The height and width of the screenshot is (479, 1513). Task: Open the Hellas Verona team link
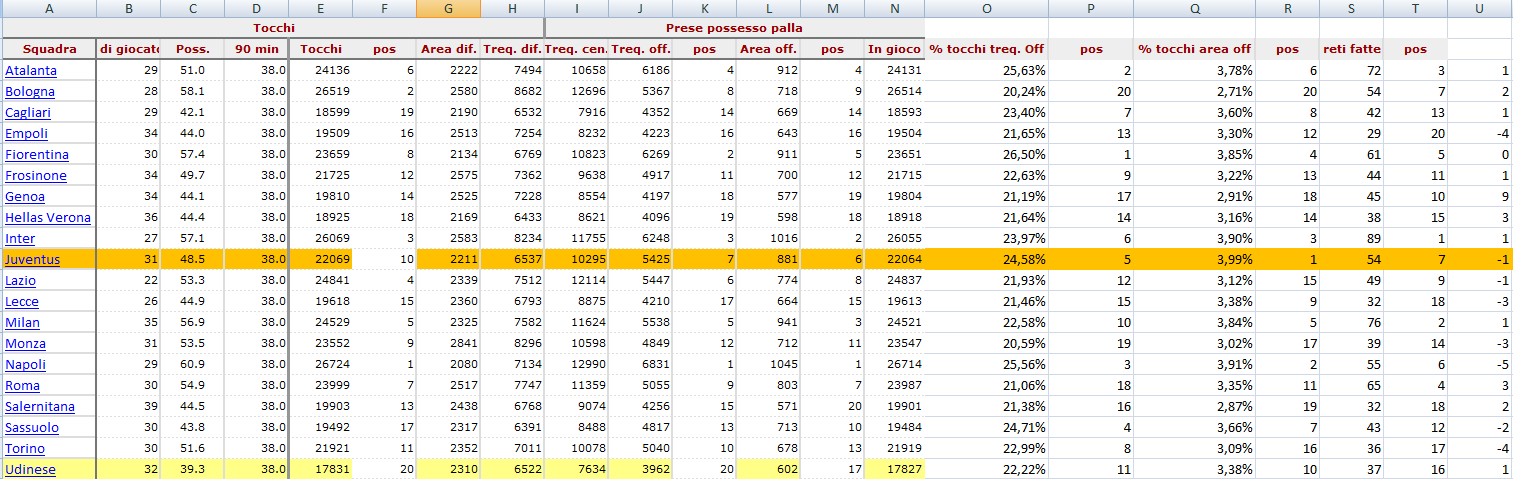pos(48,217)
